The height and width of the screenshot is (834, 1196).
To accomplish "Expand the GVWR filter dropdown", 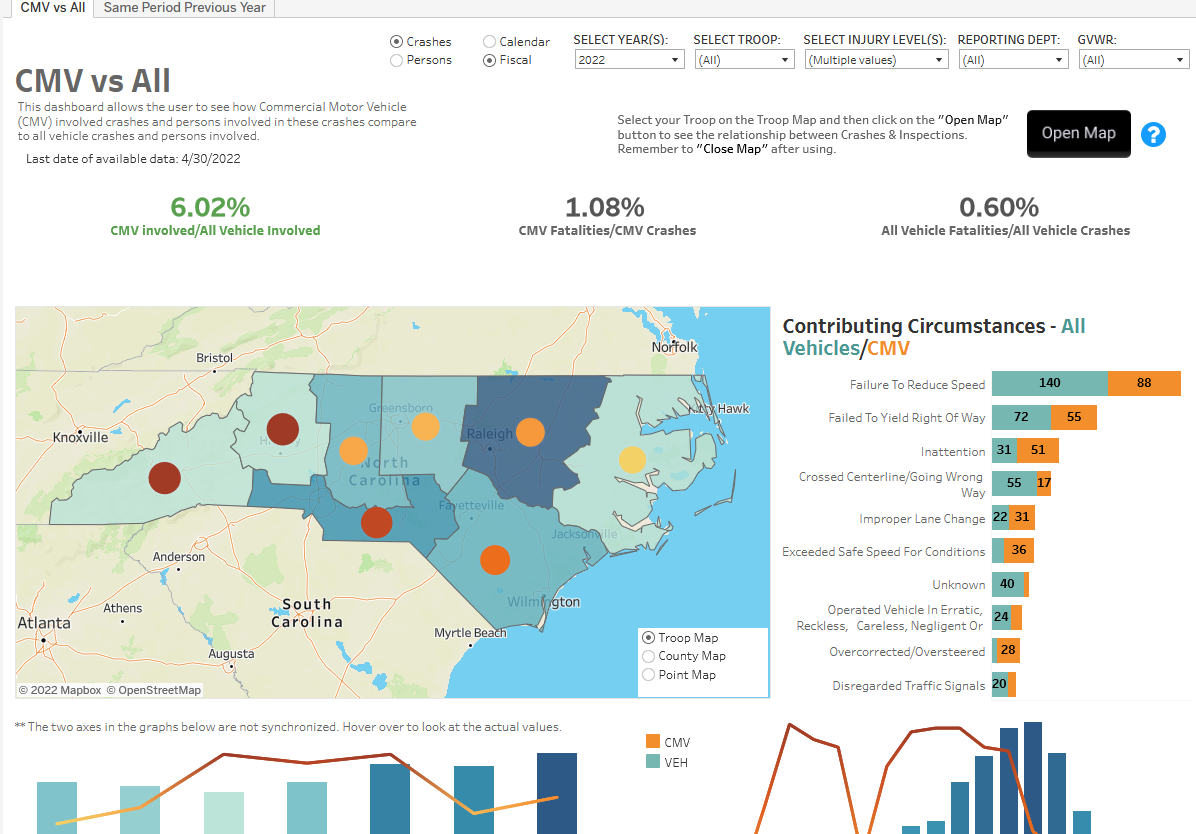I will [x=1132, y=60].
